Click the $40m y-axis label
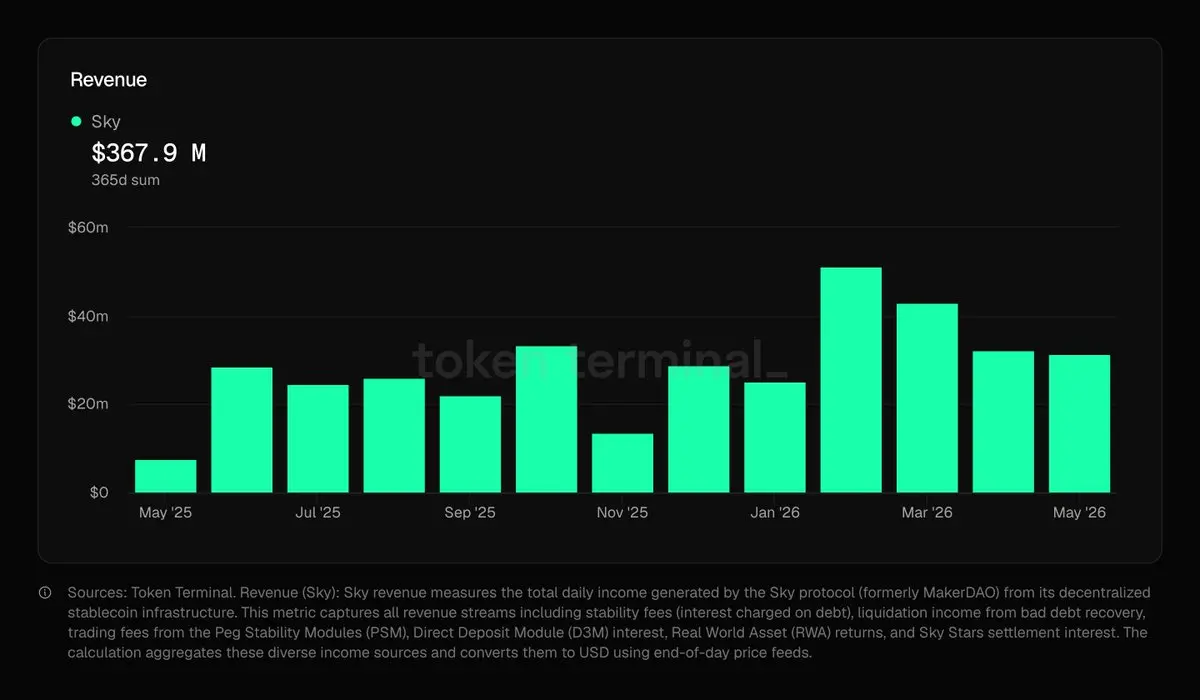The image size is (1200, 700). click(x=88, y=317)
